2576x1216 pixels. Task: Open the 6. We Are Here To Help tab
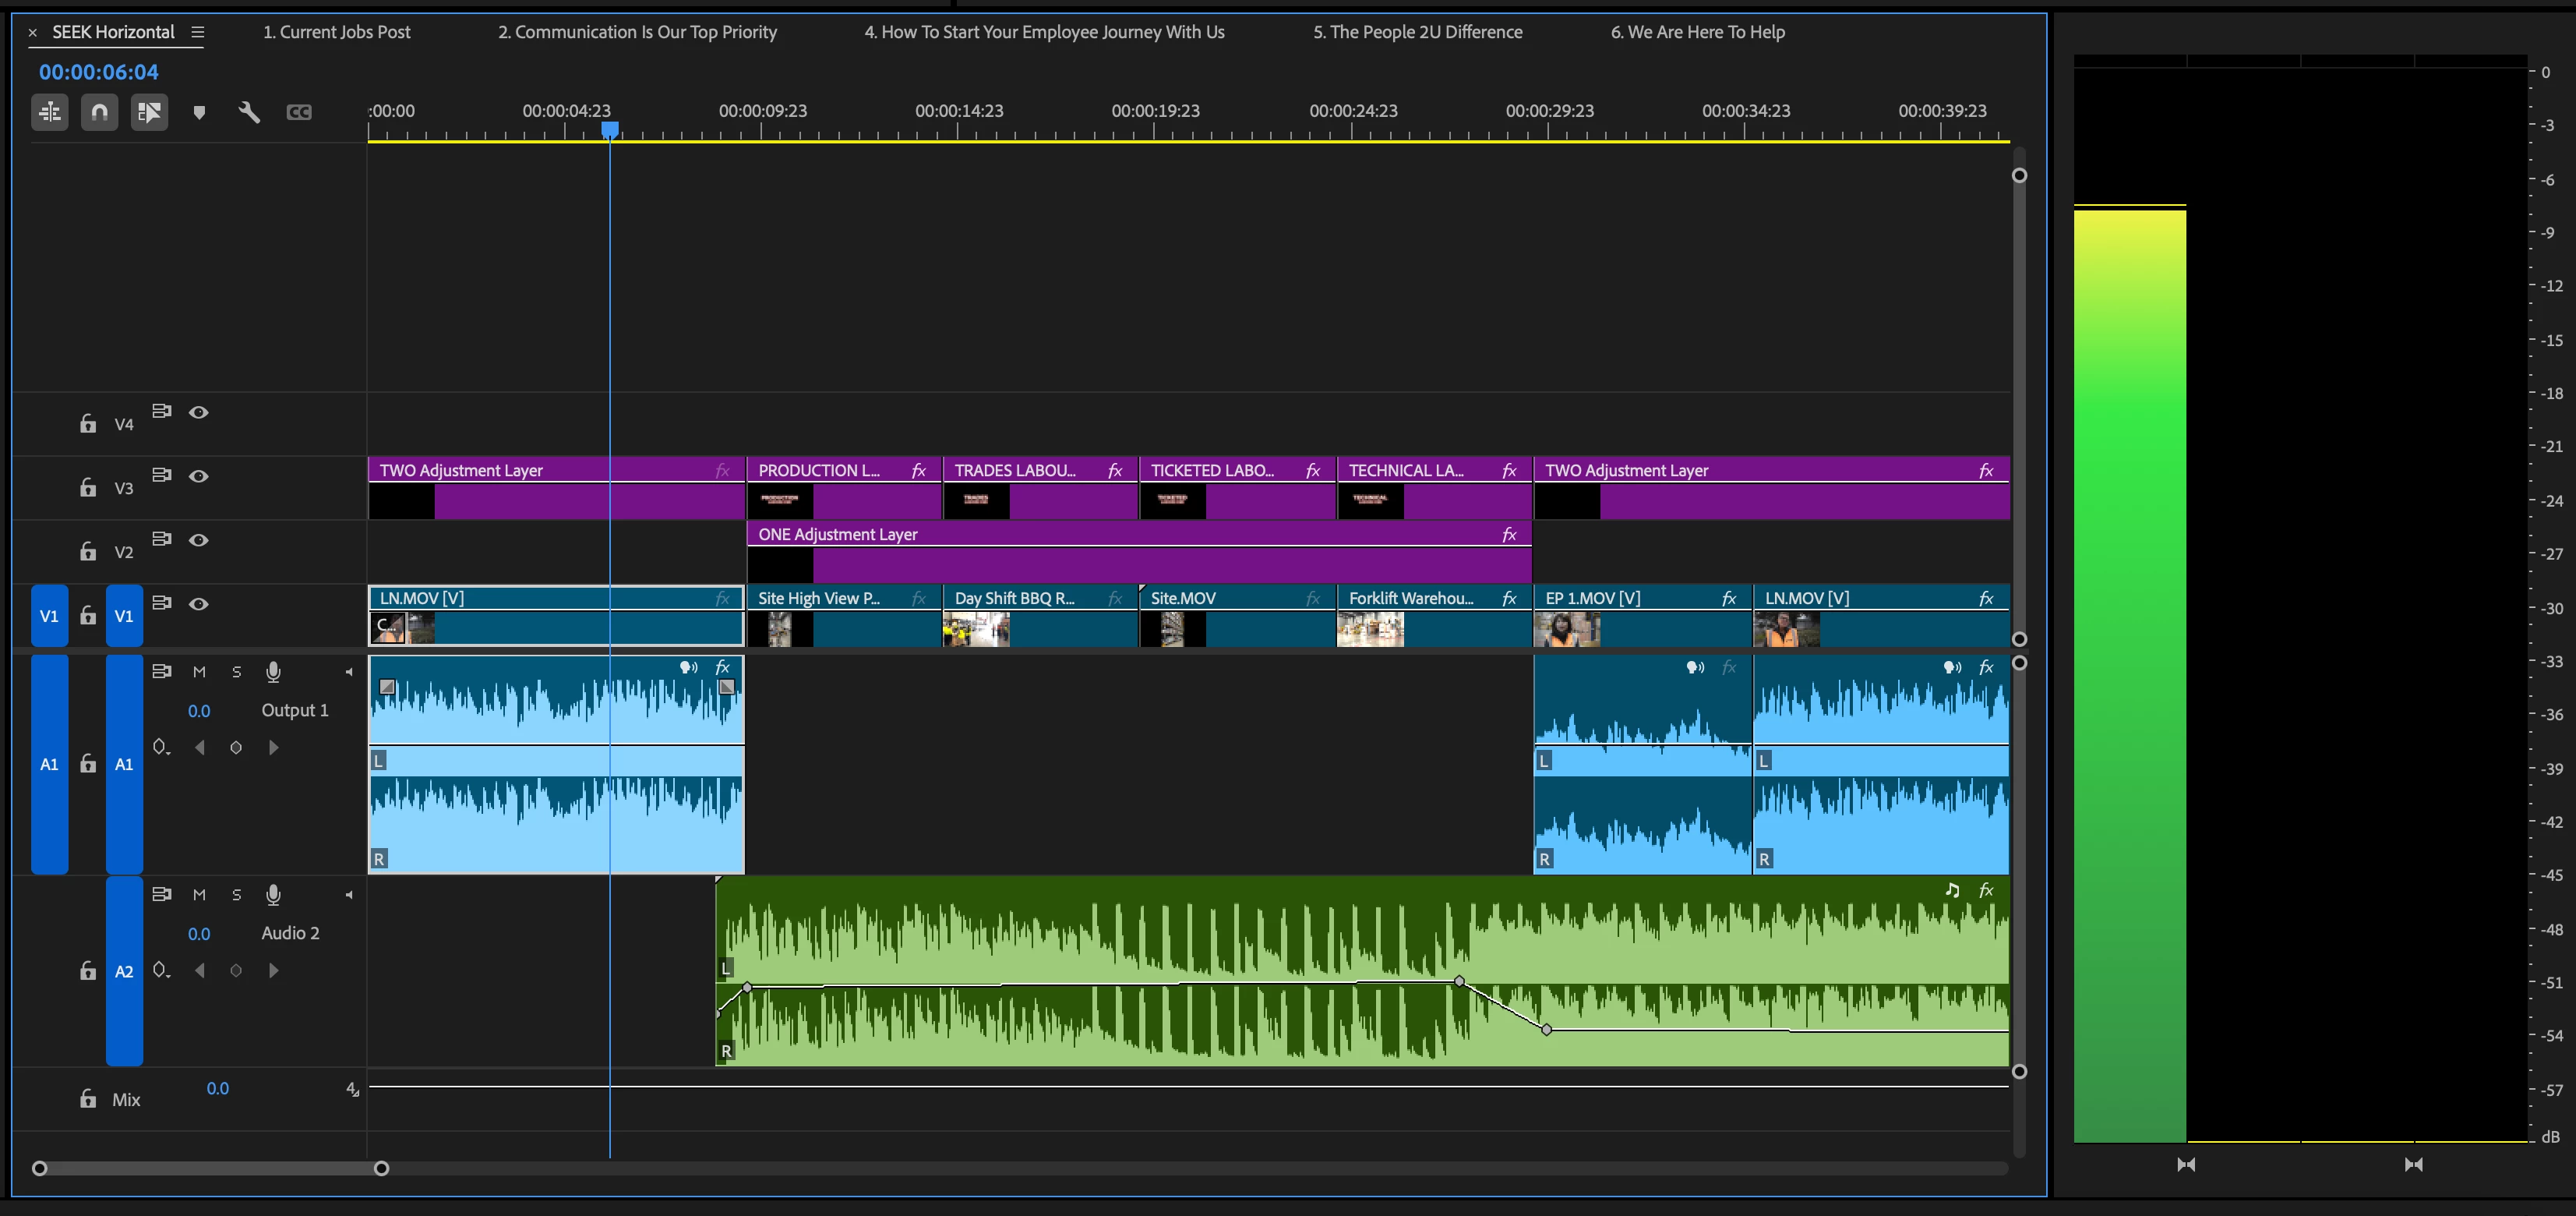click(x=1697, y=32)
